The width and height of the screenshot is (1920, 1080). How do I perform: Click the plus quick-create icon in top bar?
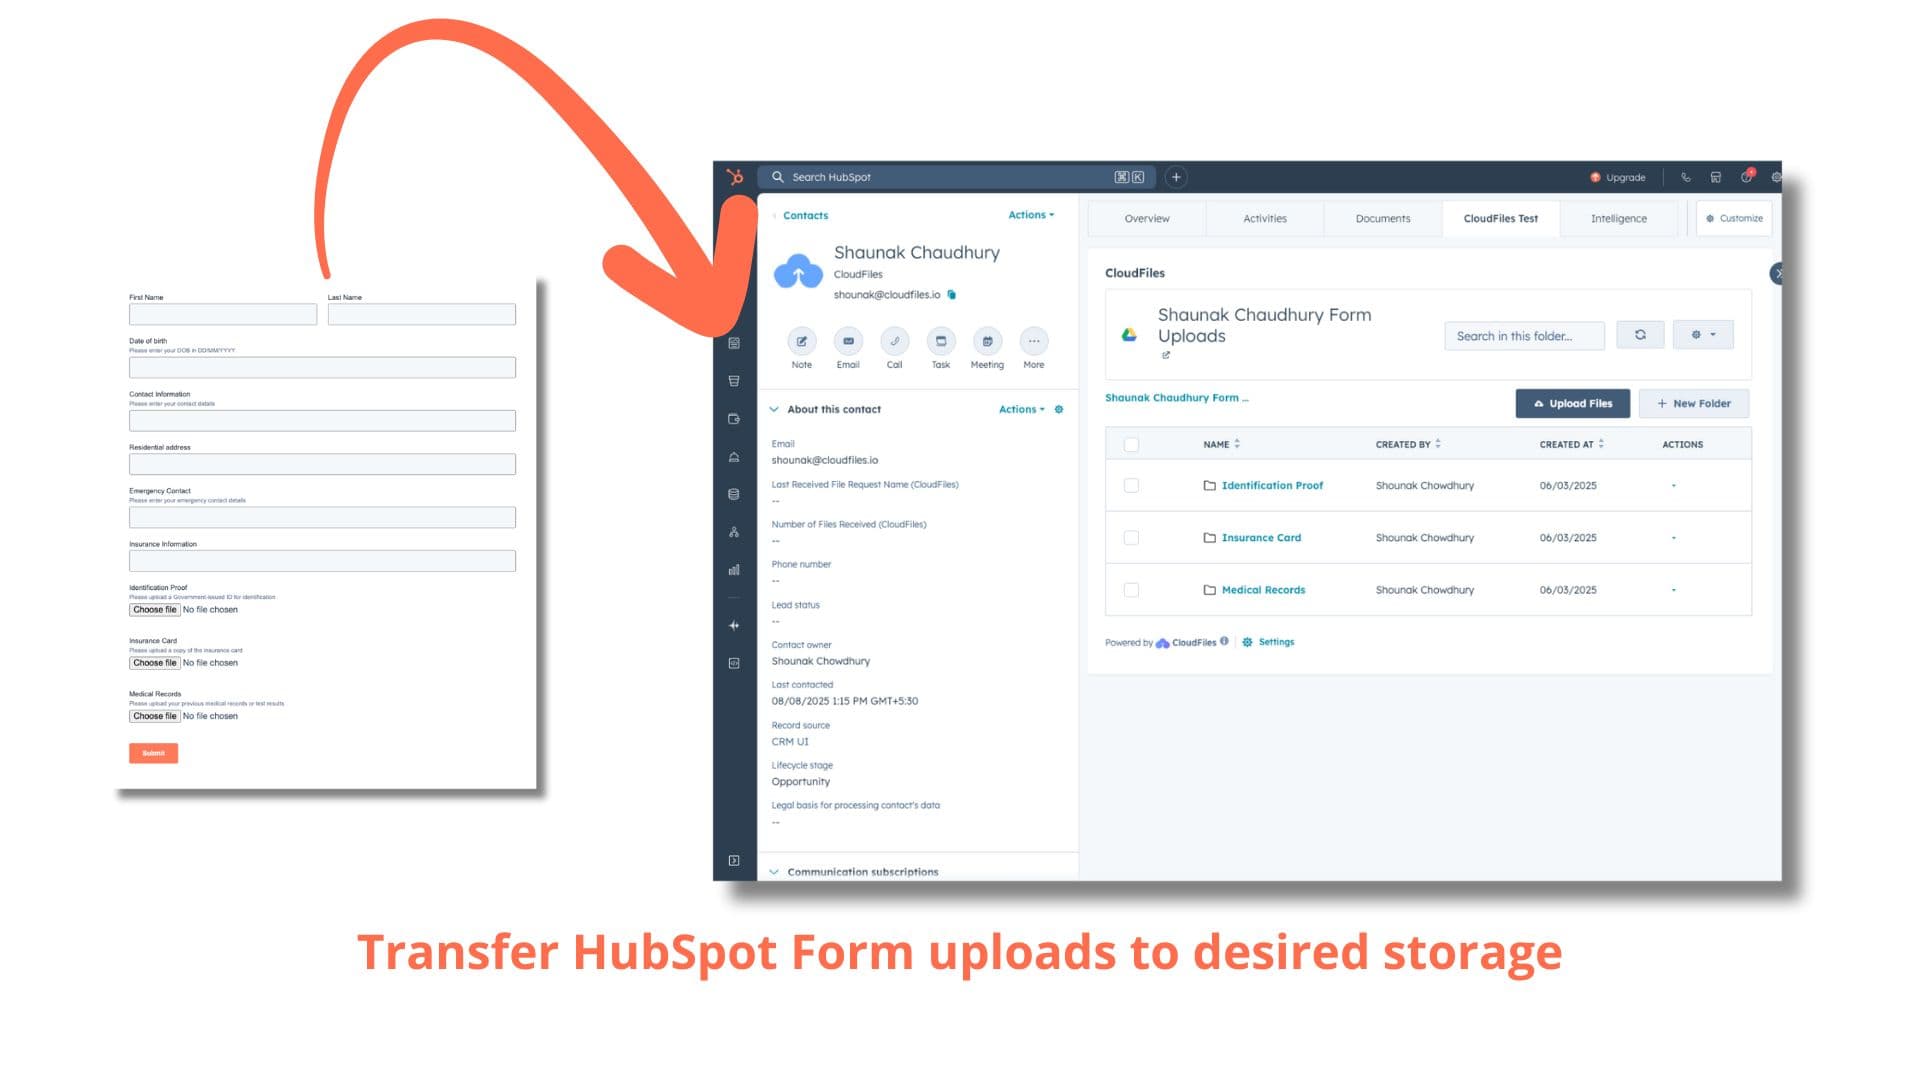coord(1176,177)
